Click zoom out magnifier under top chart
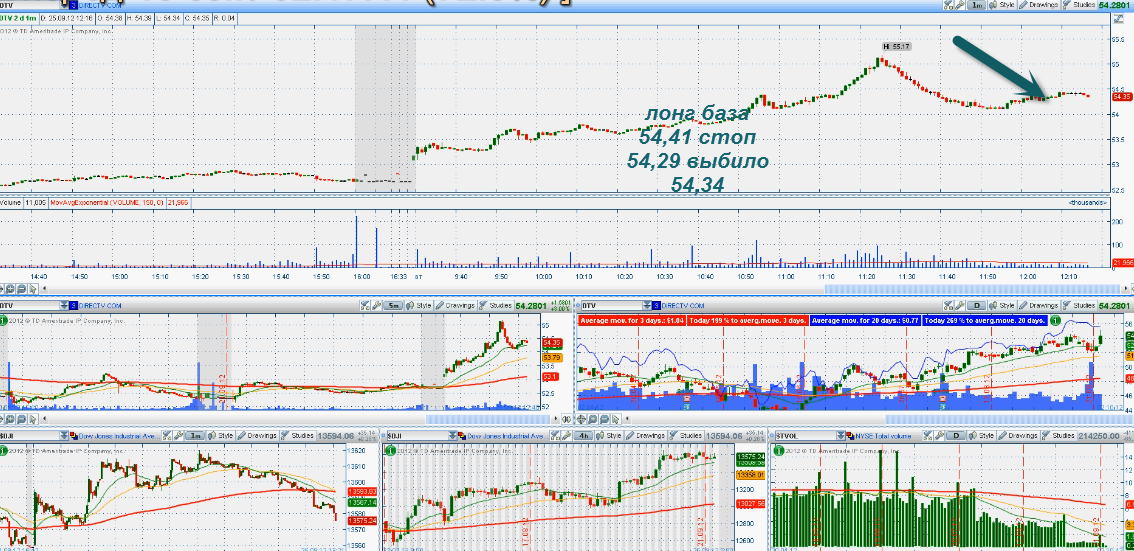 point(22,289)
